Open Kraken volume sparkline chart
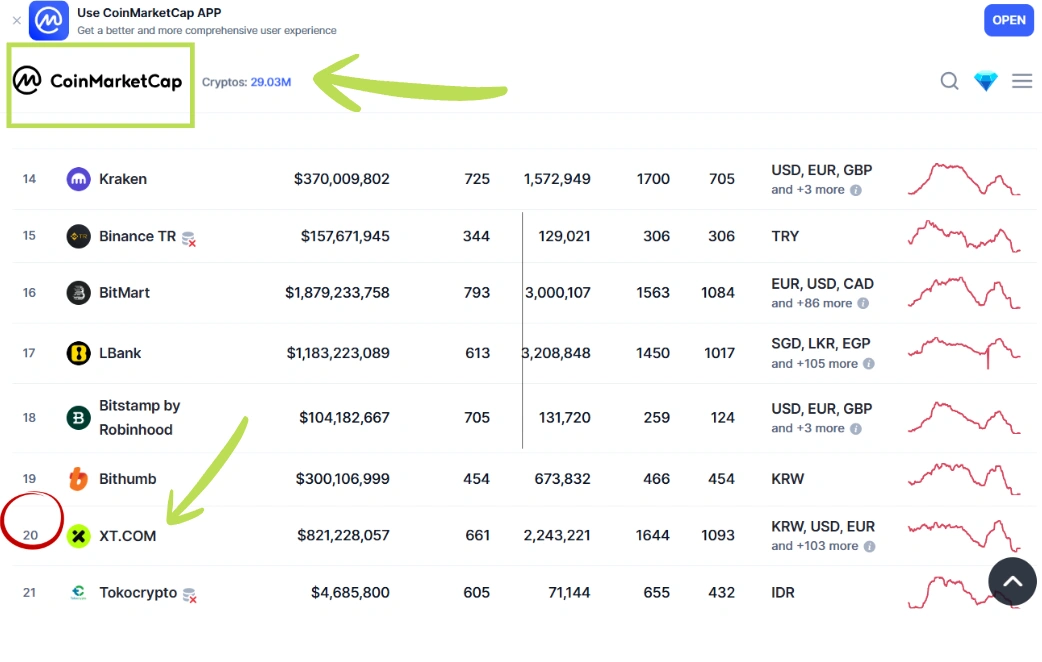Viewport: 1042px width, 662px height. pos(964,179)
